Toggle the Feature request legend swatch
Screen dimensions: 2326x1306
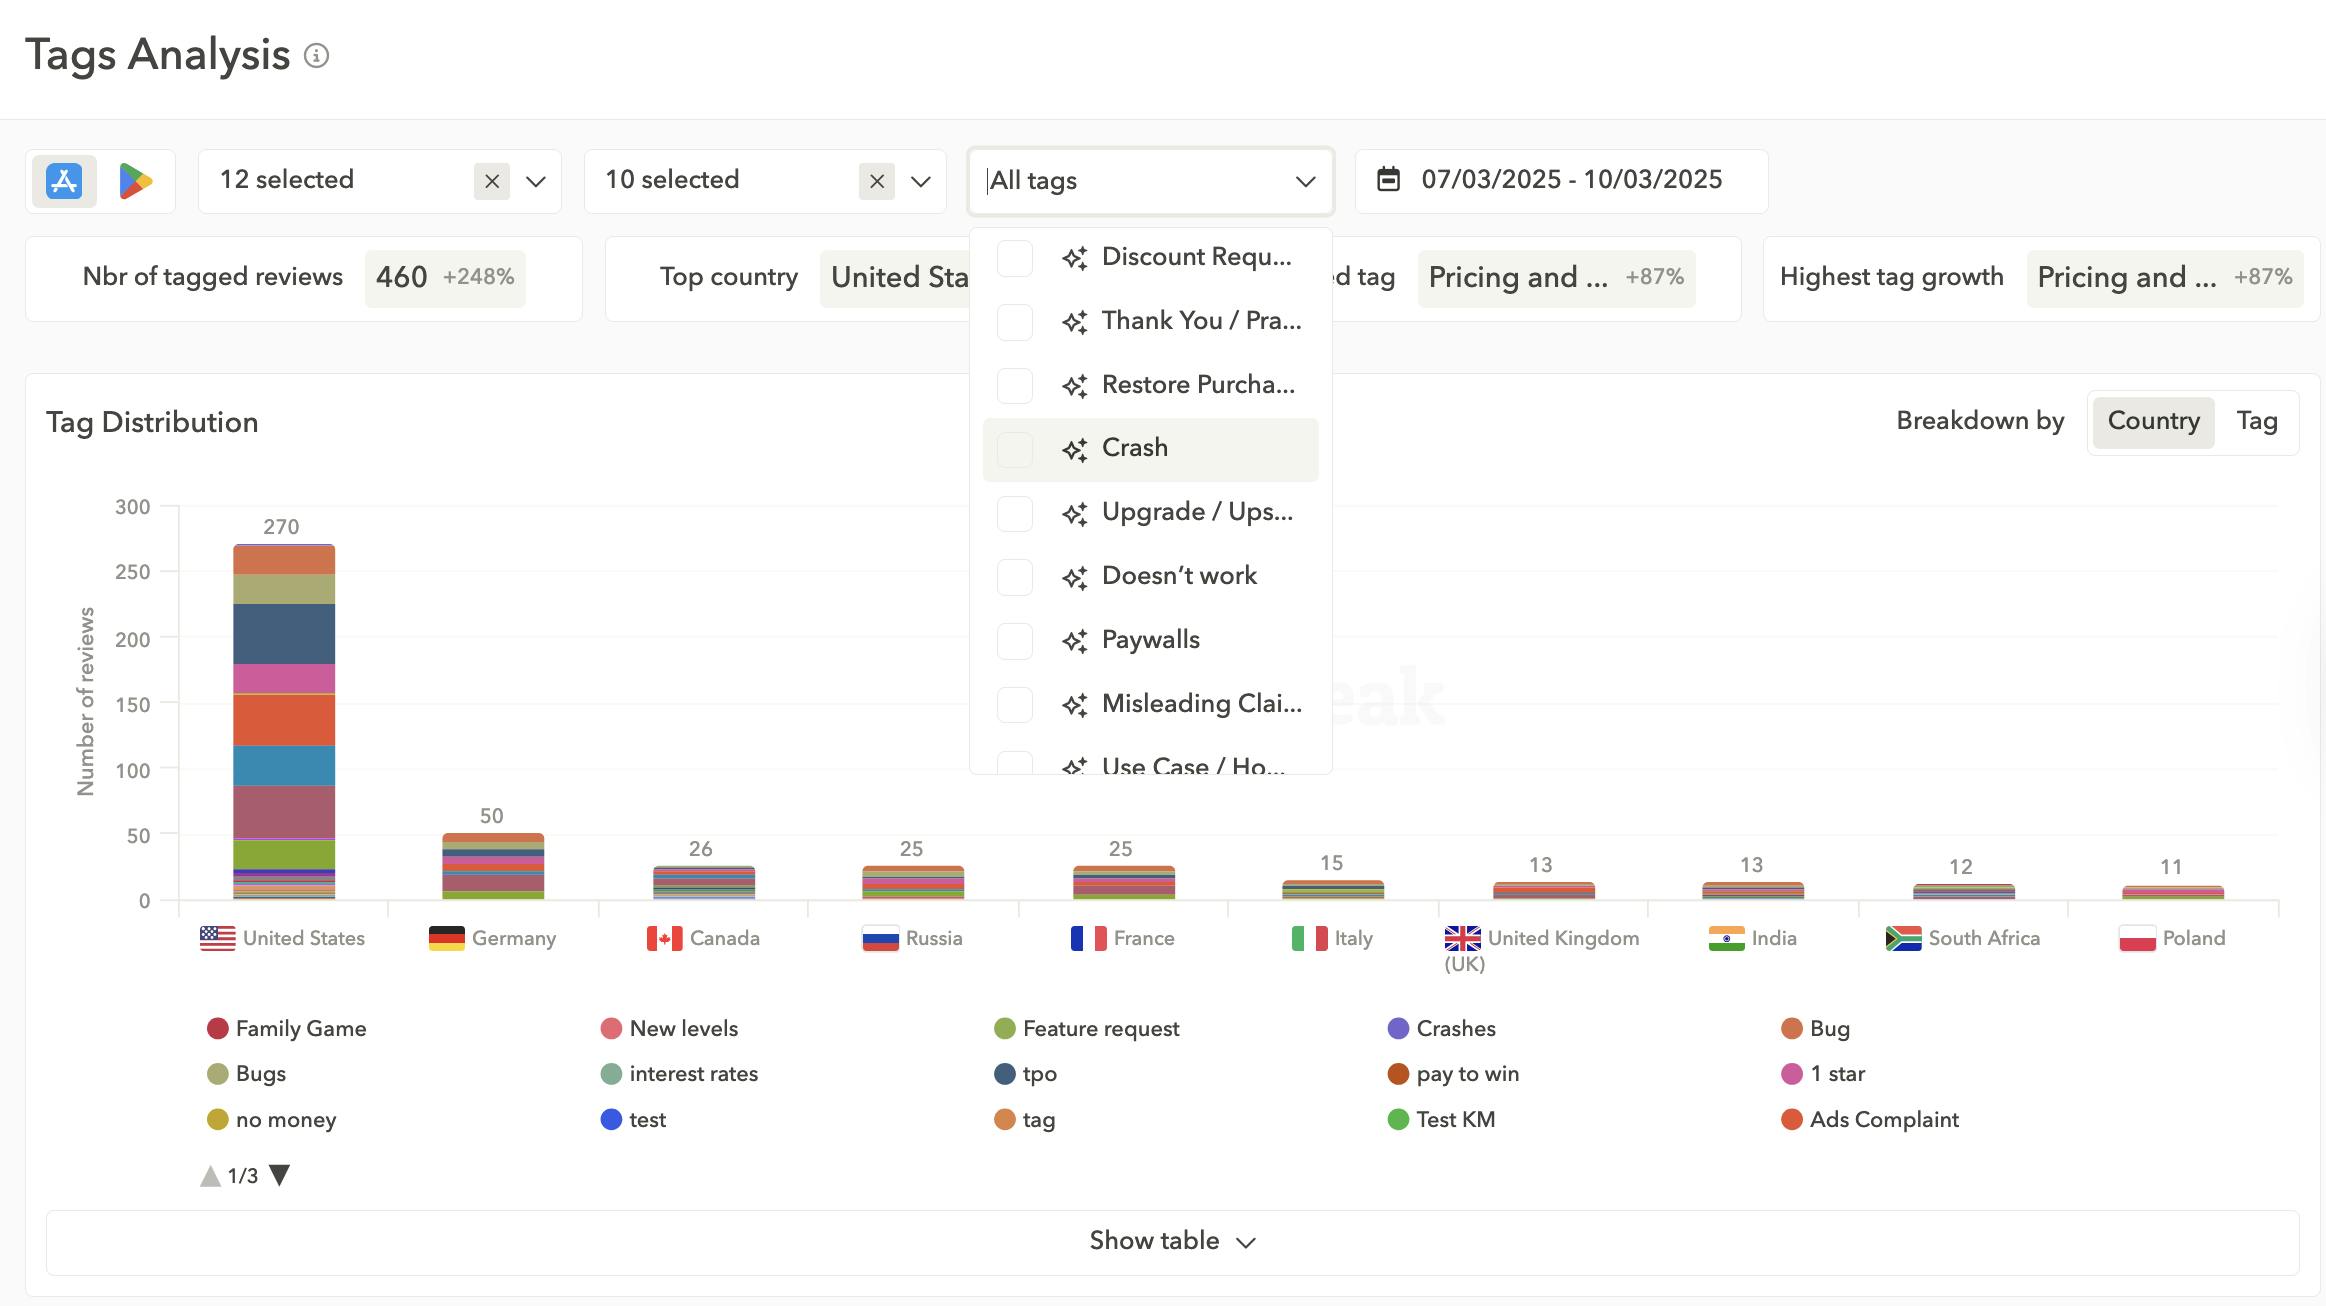coord(1005,1029)
